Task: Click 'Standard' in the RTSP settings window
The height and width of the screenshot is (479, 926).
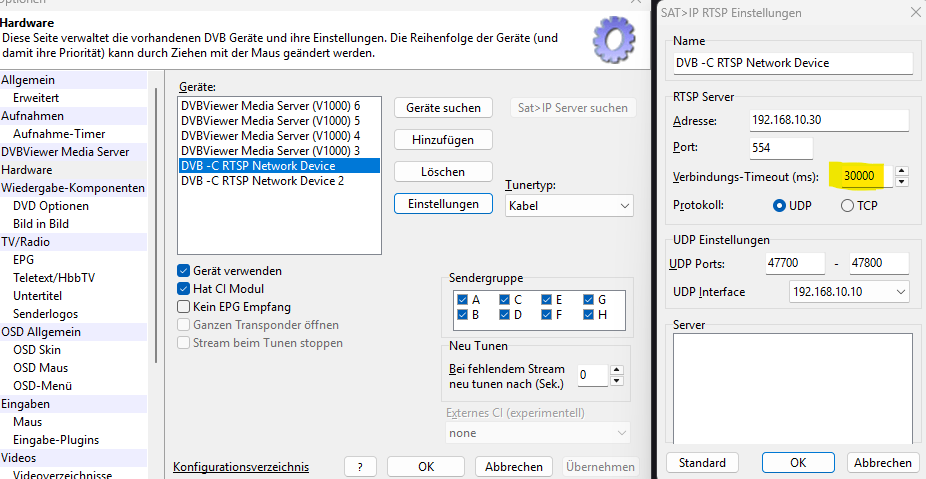Action: (702, 462)
